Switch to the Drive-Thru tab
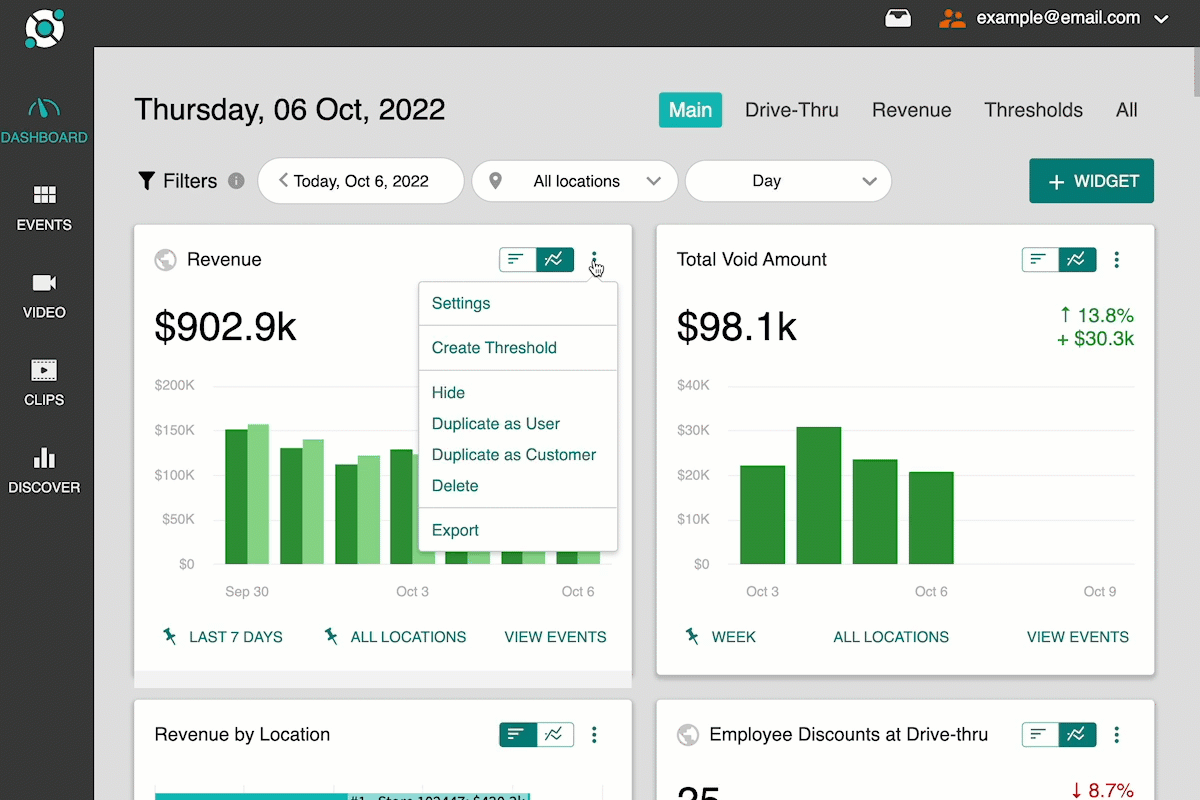This screenshot has height=800, width=1200. coord(791,110)
